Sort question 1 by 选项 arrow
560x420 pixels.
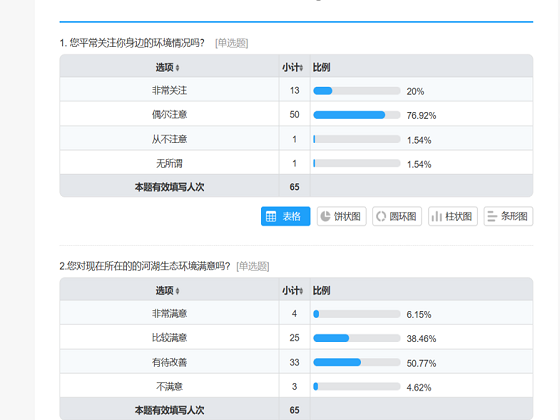coord(178,68)
